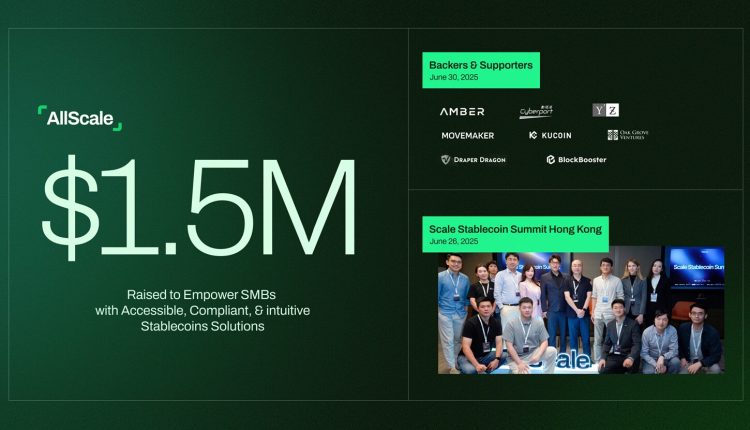This screenshot has height=430, width=750.
Task: Click the Oak Grove Ventures logo
Action: tap(628, 135)
